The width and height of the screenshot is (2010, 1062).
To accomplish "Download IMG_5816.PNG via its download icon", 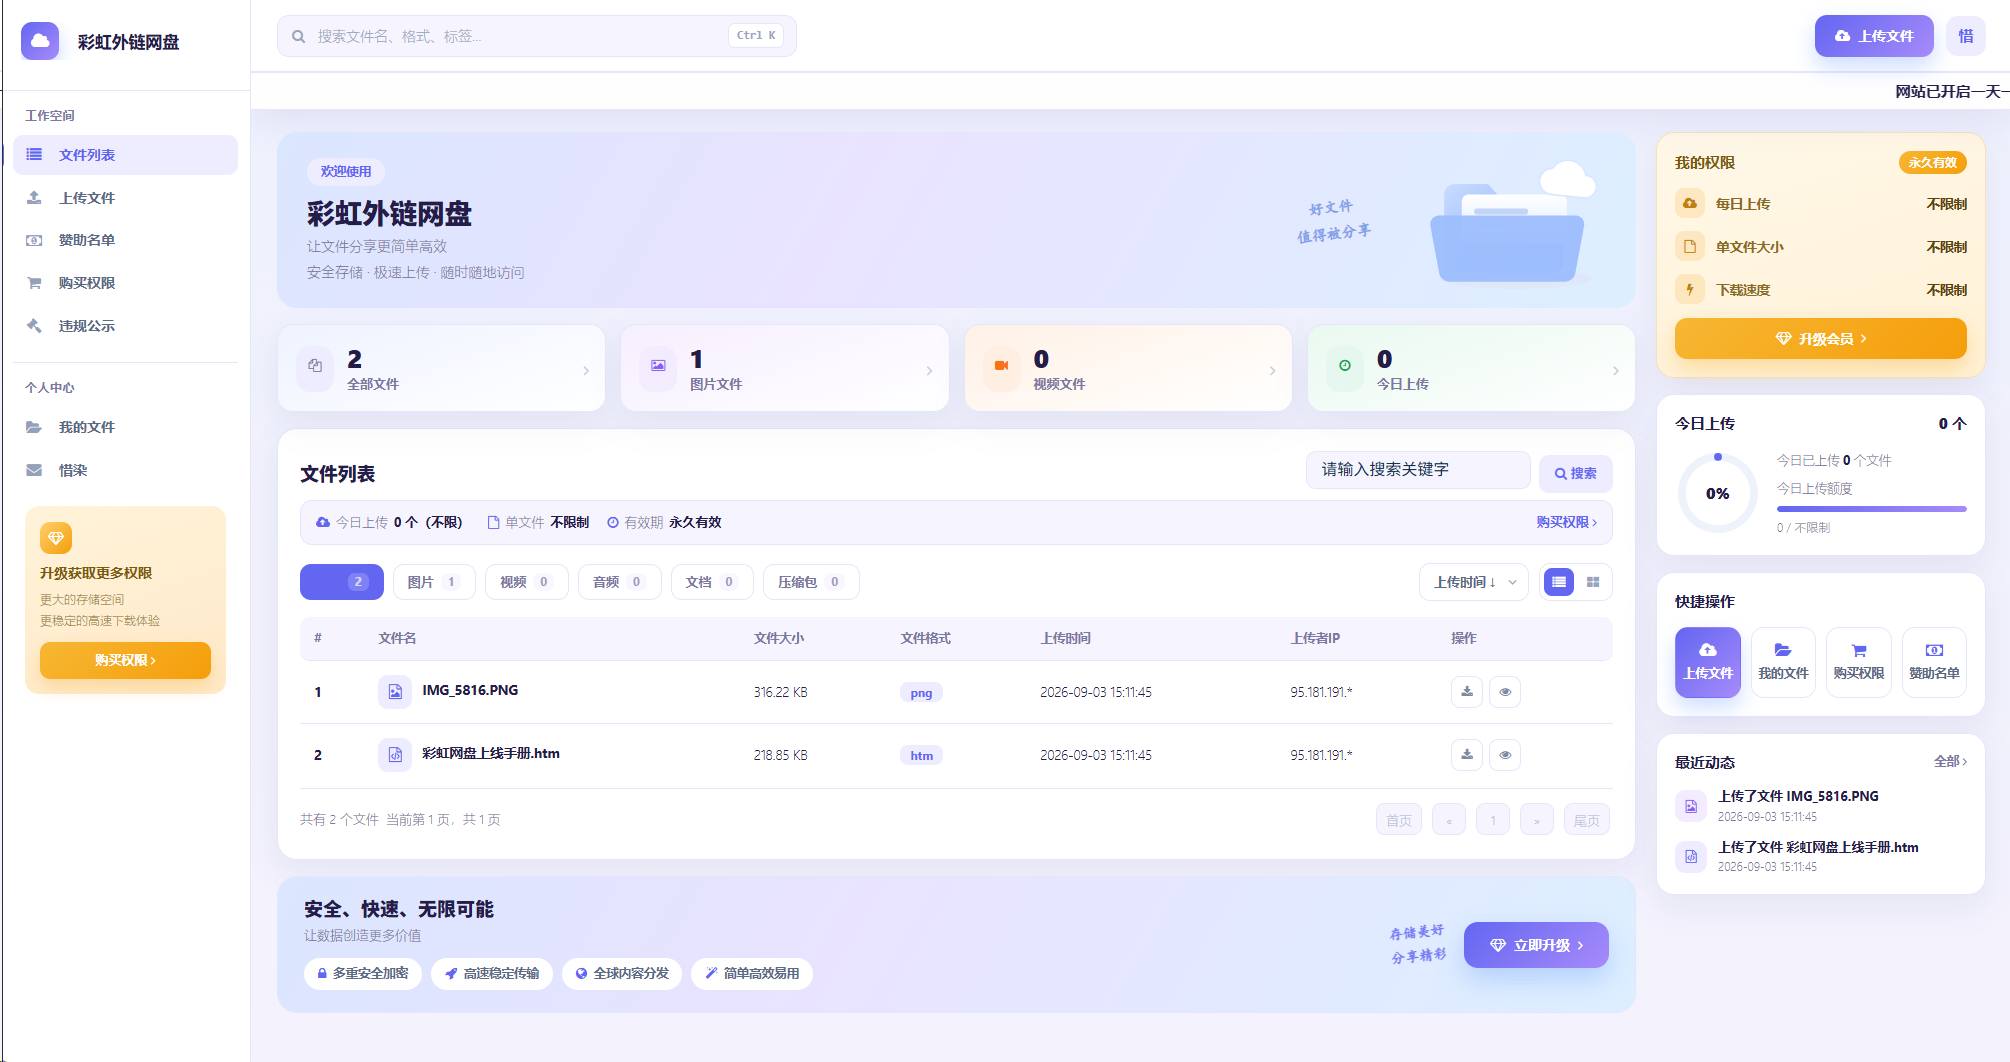I will (1467, 691).
